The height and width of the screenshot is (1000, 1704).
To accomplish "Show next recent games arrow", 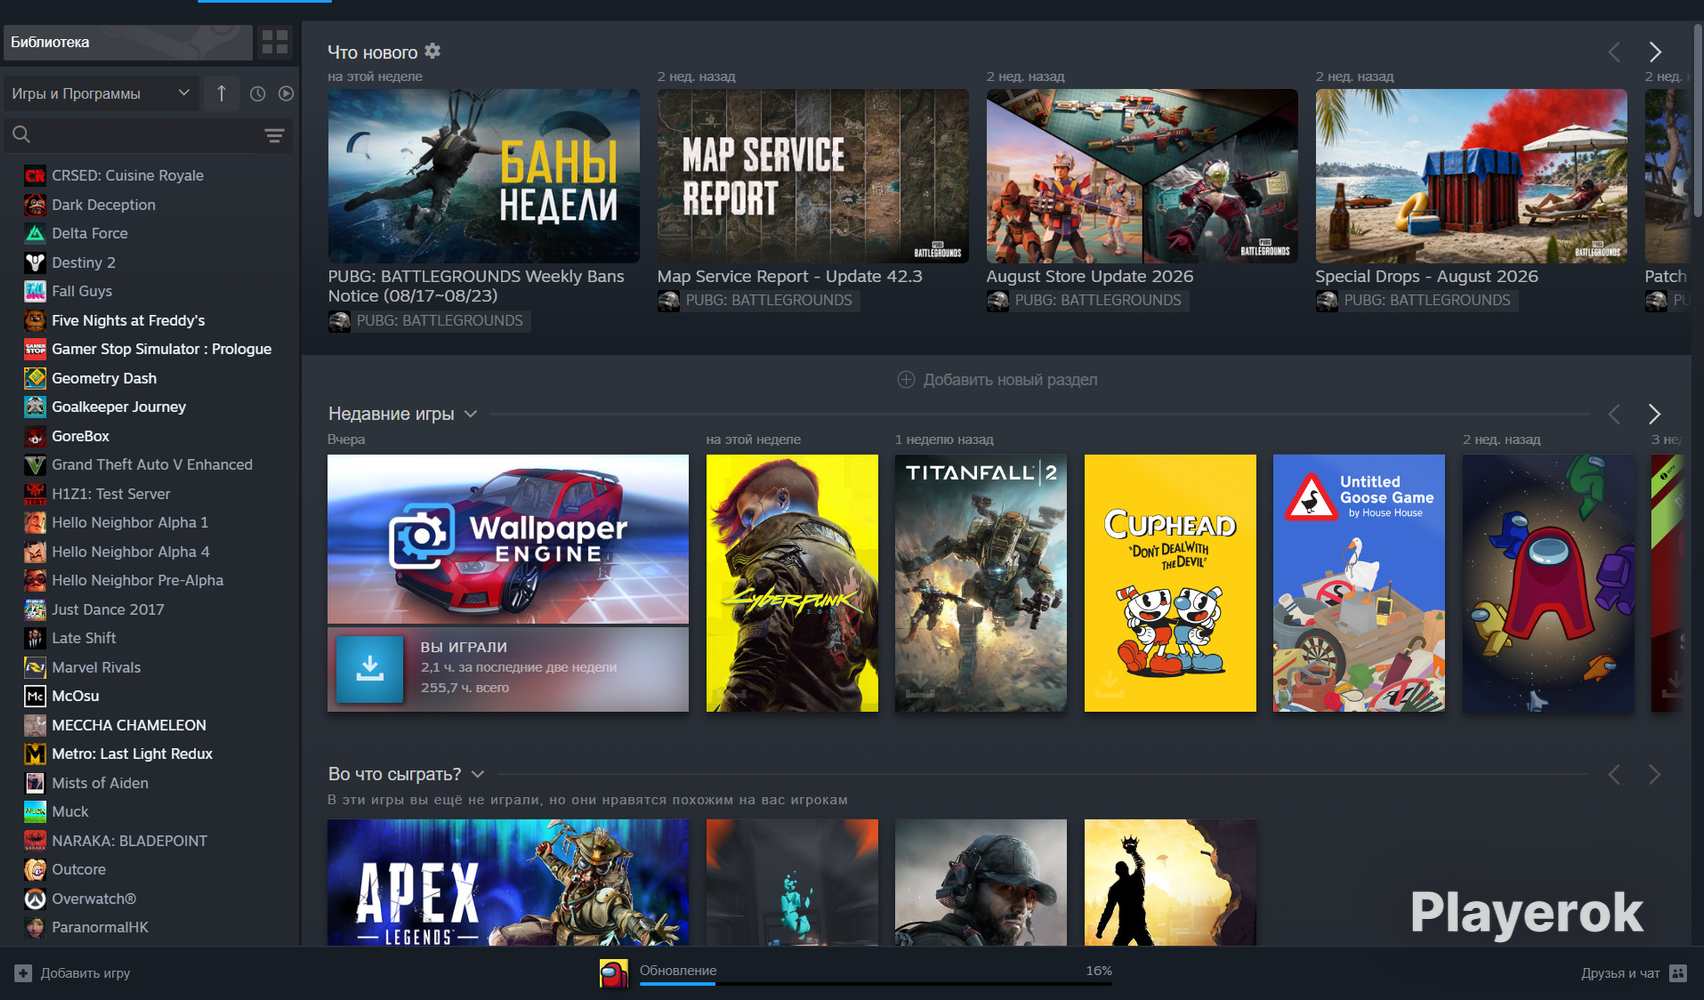I will 1655,414.
